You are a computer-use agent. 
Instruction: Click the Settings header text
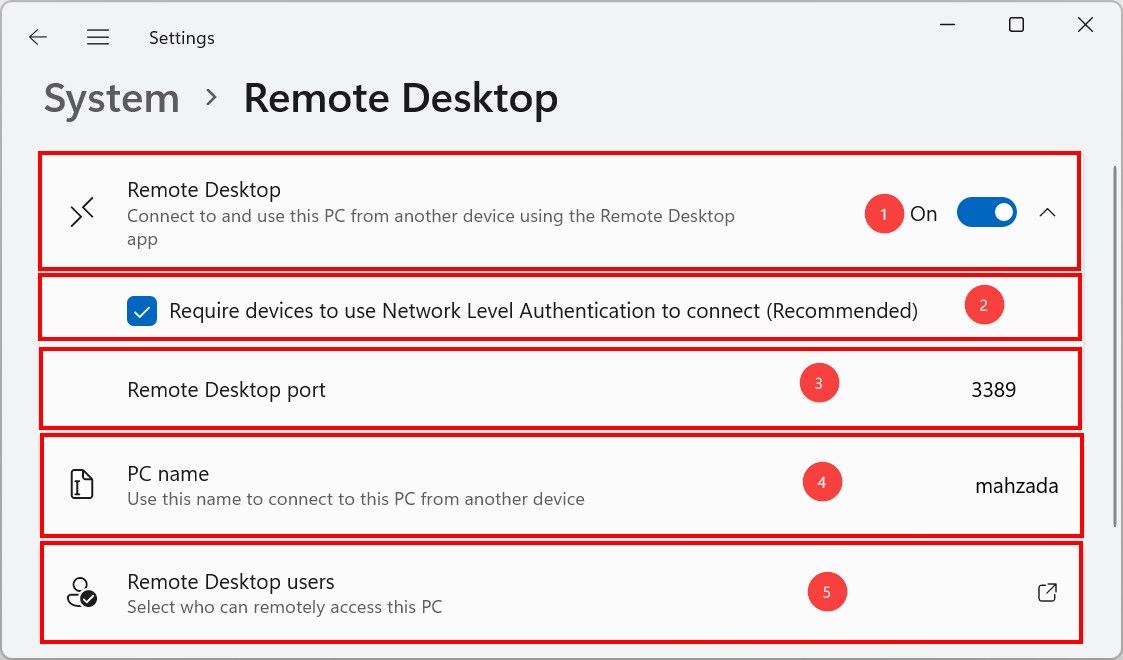point(181,37)
